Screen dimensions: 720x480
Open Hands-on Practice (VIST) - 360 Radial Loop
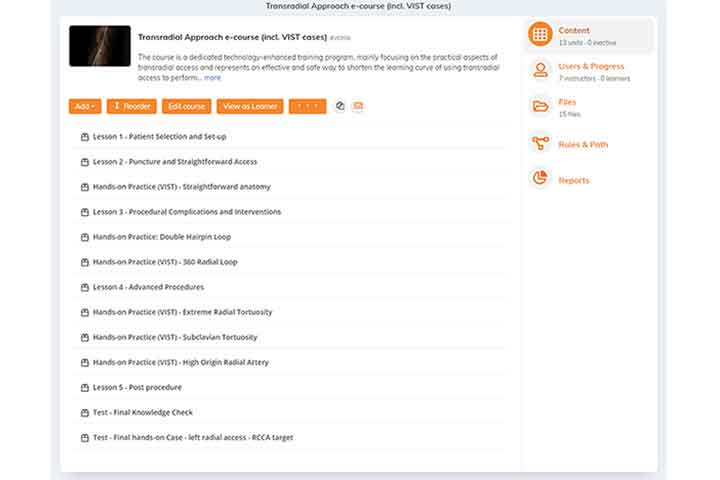pyautogui.click(x=165, y=262)
